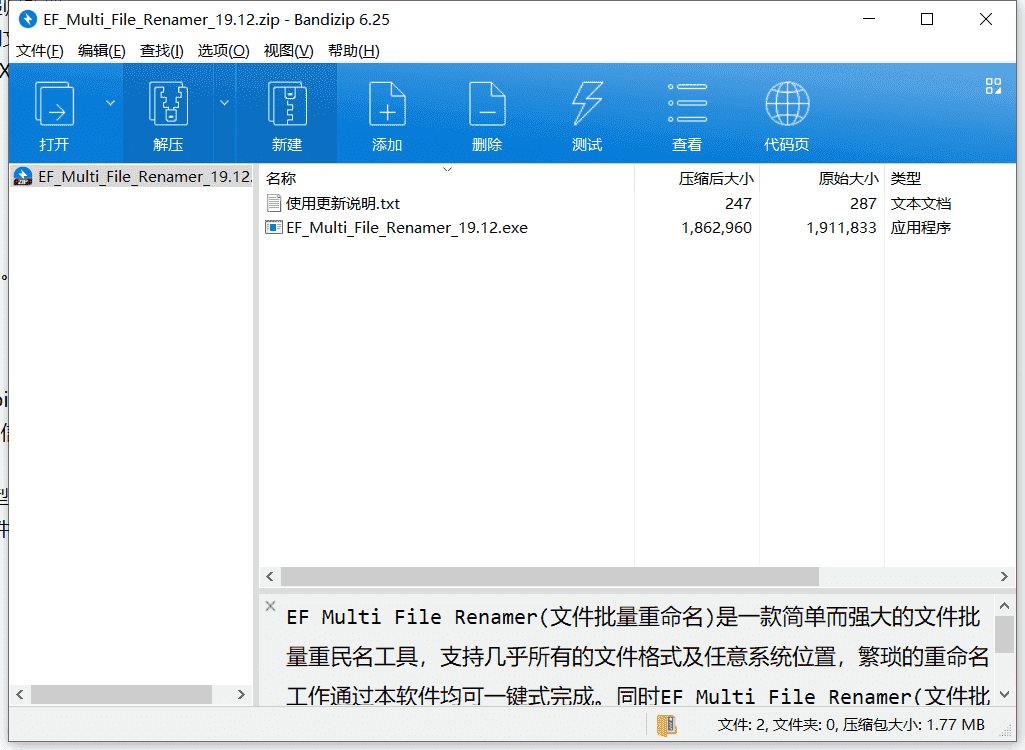The image size is (1025, 750).
Task: Click the toolbar layout grid icon
Action: click(x=993, y=86)
